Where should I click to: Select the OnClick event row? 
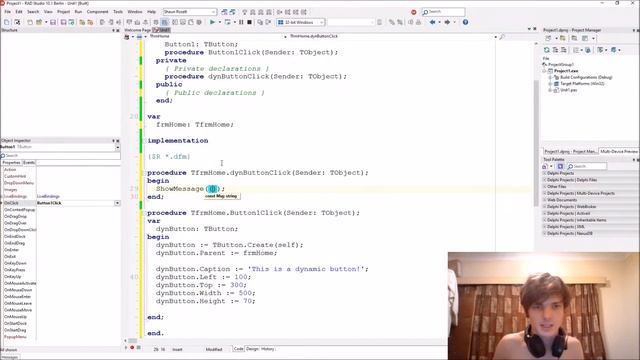pos(60,203)
